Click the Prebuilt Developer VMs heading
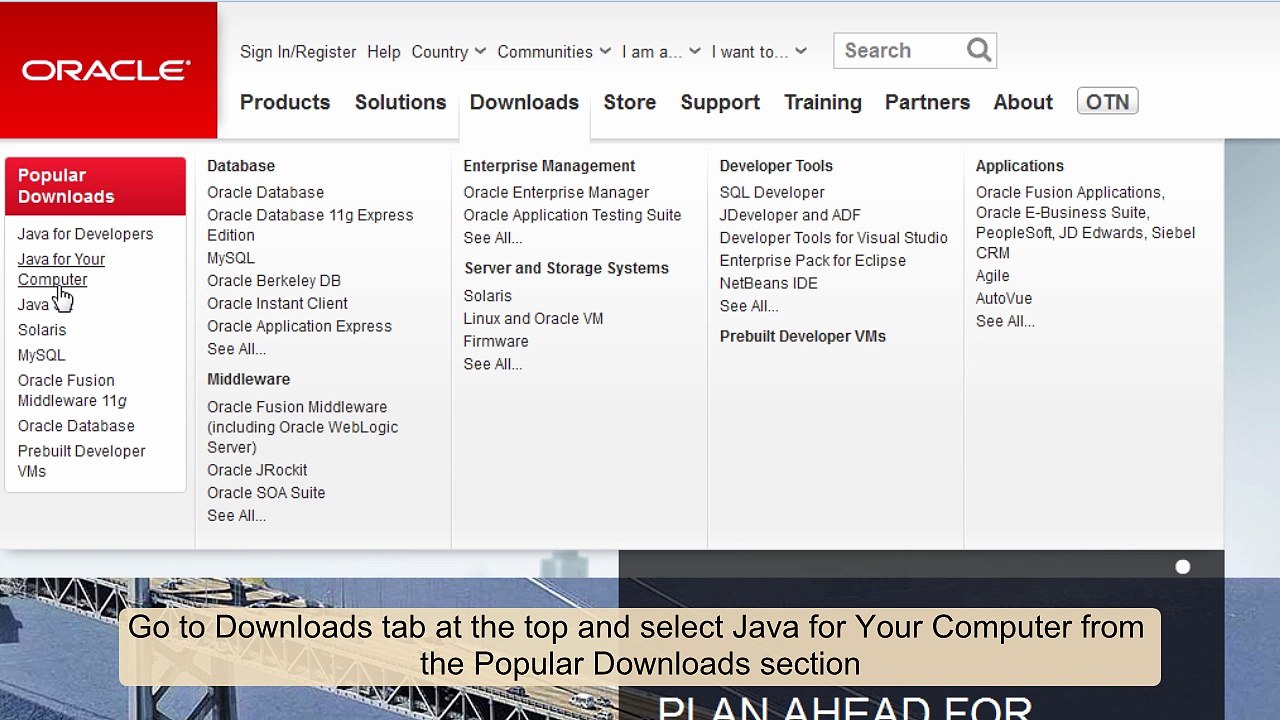This screenshot has height=720, width=1280. click(802, 336)
